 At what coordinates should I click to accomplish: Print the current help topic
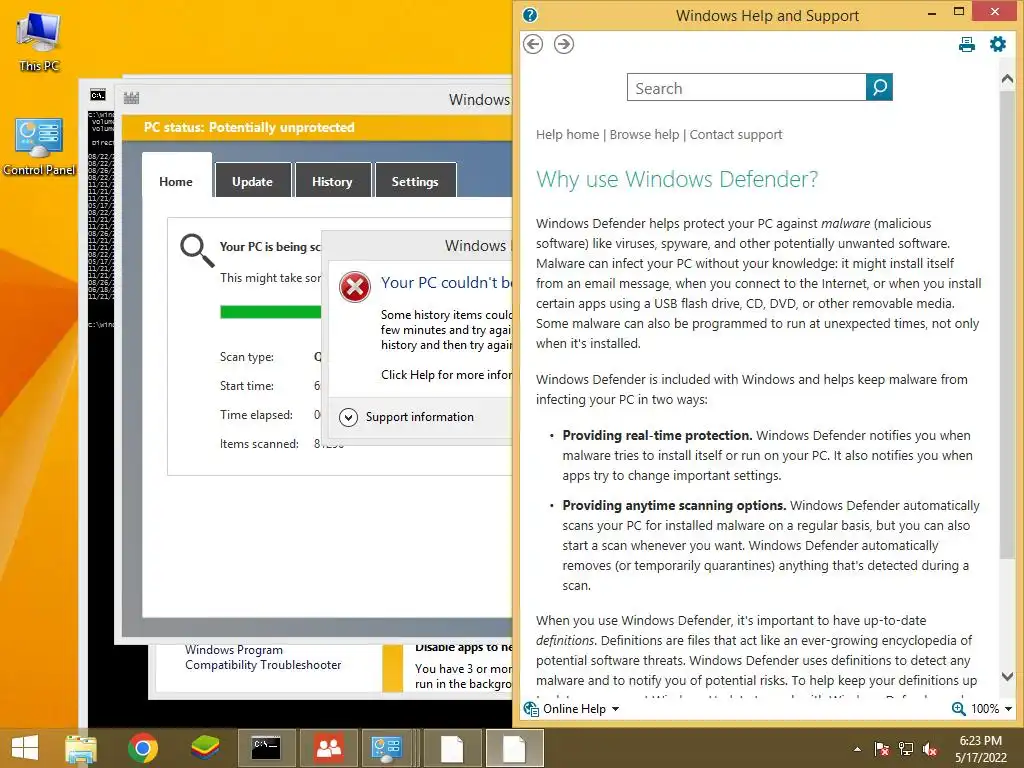[x=967, y=44]
